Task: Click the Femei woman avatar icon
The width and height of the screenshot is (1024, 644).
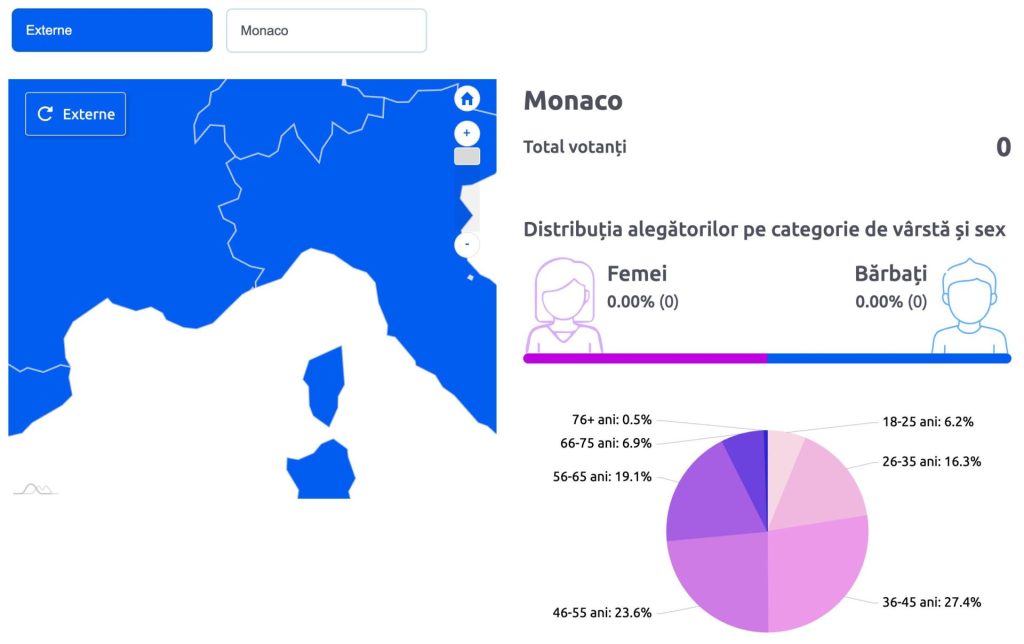Action: click(564, 305)
